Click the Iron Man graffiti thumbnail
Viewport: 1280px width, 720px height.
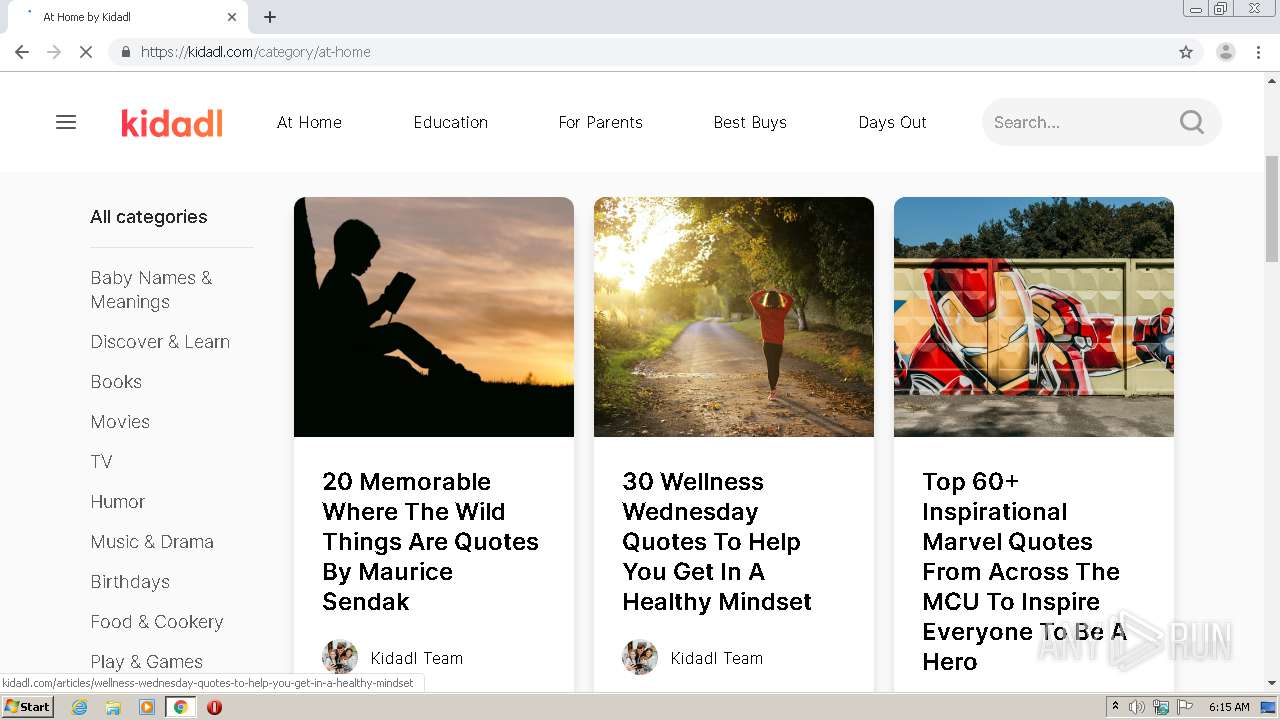tap(1033, 317)
